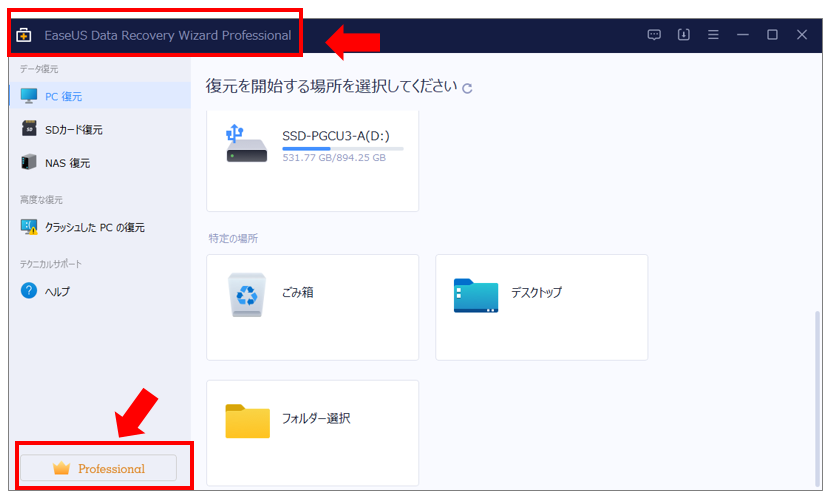The height and width of the screenshot is (503, 836).
Task: Click the SSD-PGCU3-A usage progress bar
Action: click(343, 149)
